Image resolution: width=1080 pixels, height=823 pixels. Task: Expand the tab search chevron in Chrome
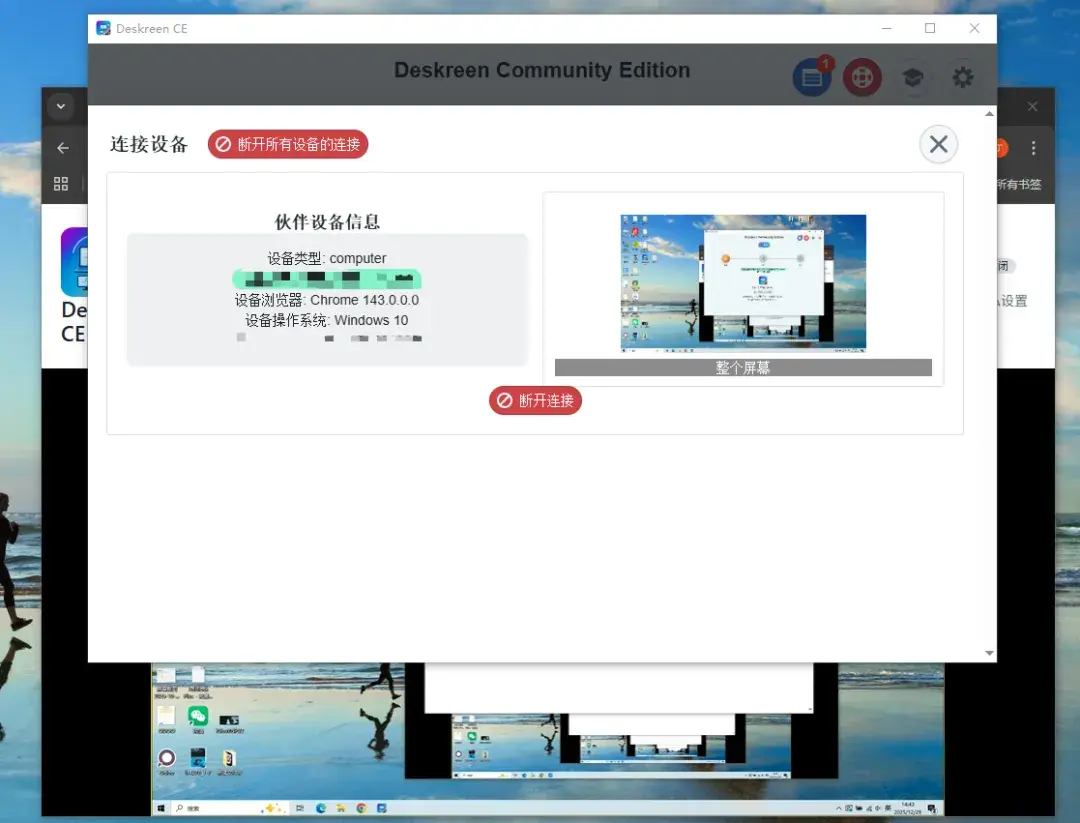(61, 106)
